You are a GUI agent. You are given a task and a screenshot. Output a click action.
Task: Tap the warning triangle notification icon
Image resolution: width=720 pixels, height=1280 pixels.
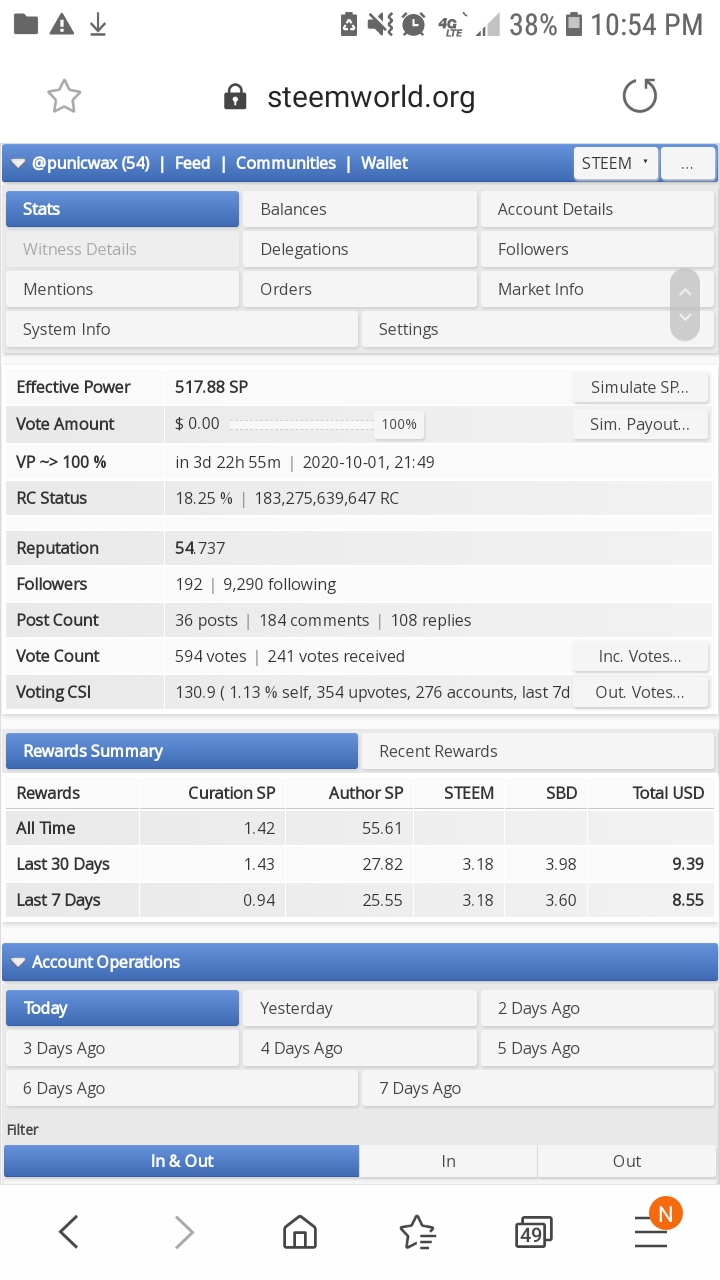pos(62,24)
